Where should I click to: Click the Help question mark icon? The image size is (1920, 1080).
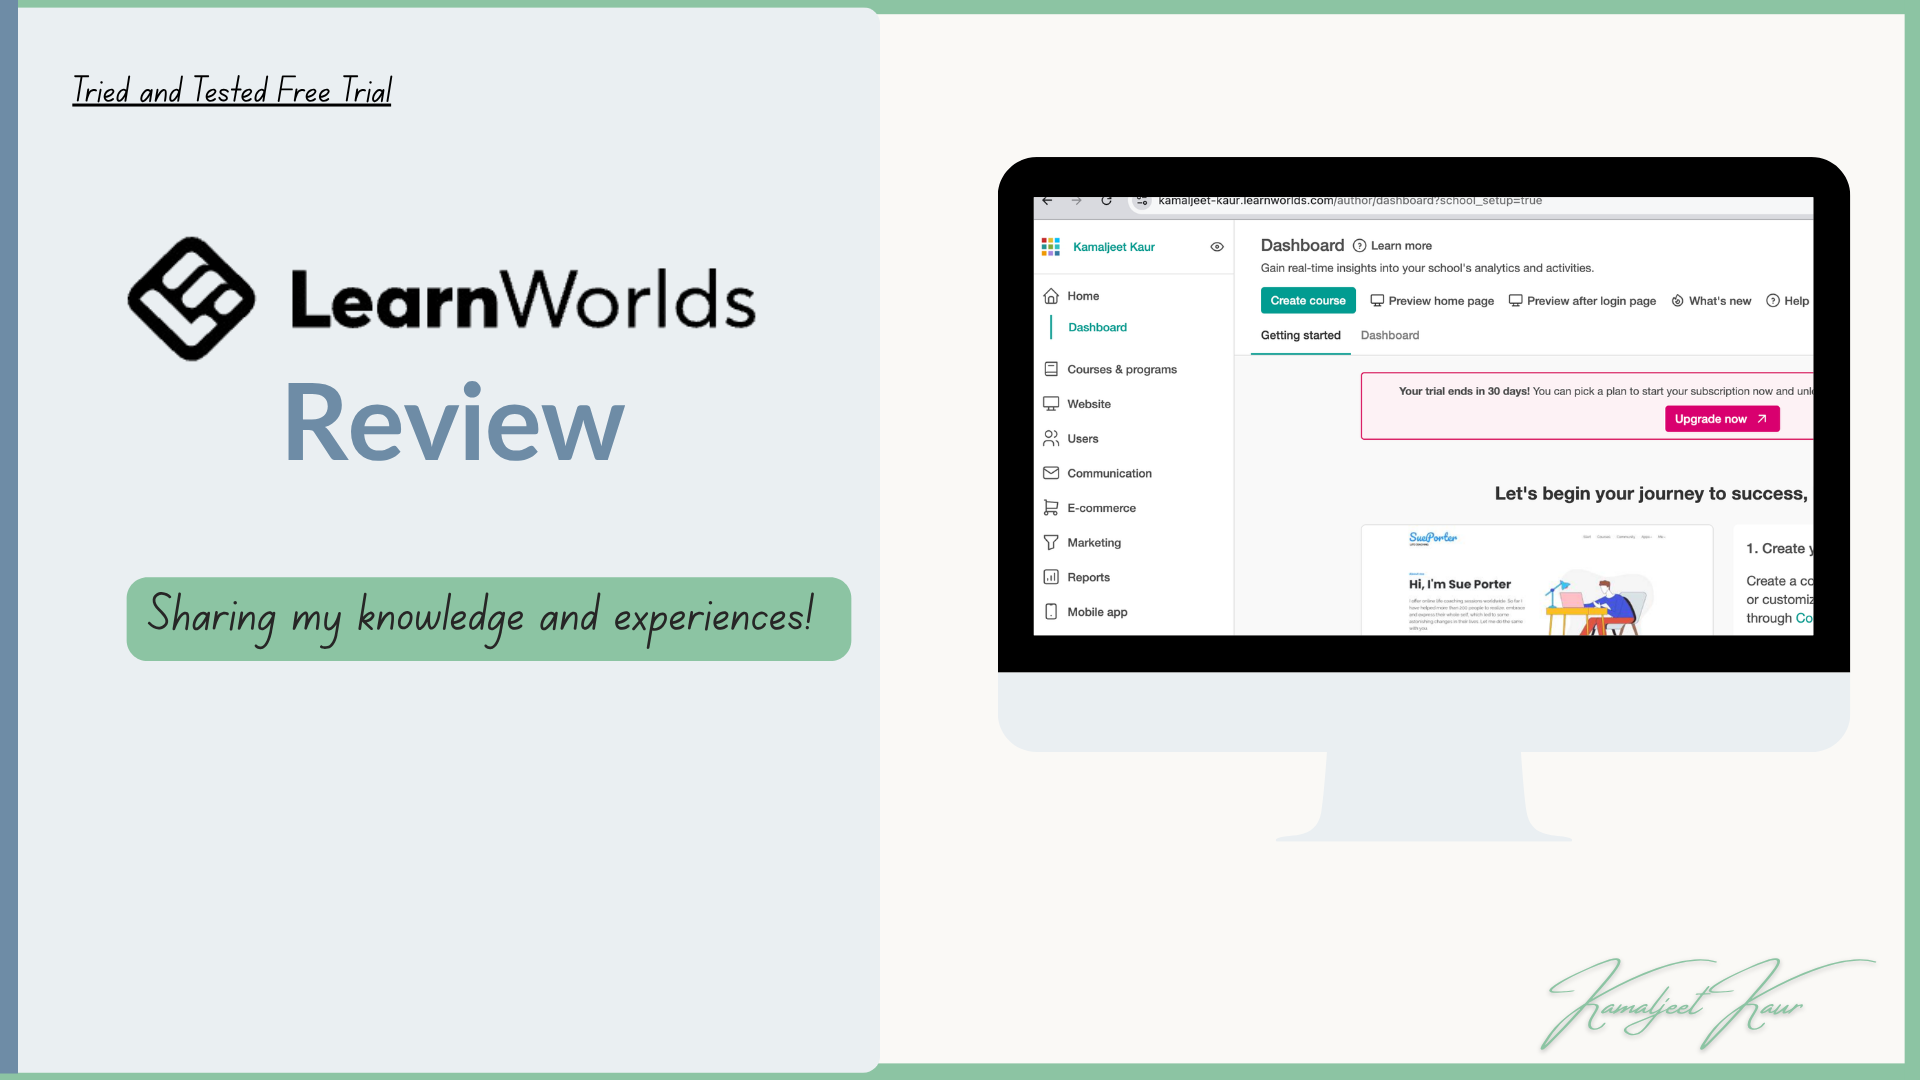point(1773,301)
